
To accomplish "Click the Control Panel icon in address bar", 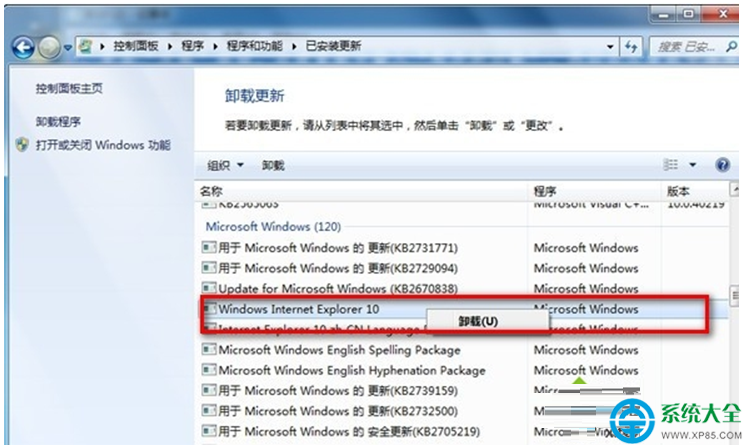I will 86,46.
